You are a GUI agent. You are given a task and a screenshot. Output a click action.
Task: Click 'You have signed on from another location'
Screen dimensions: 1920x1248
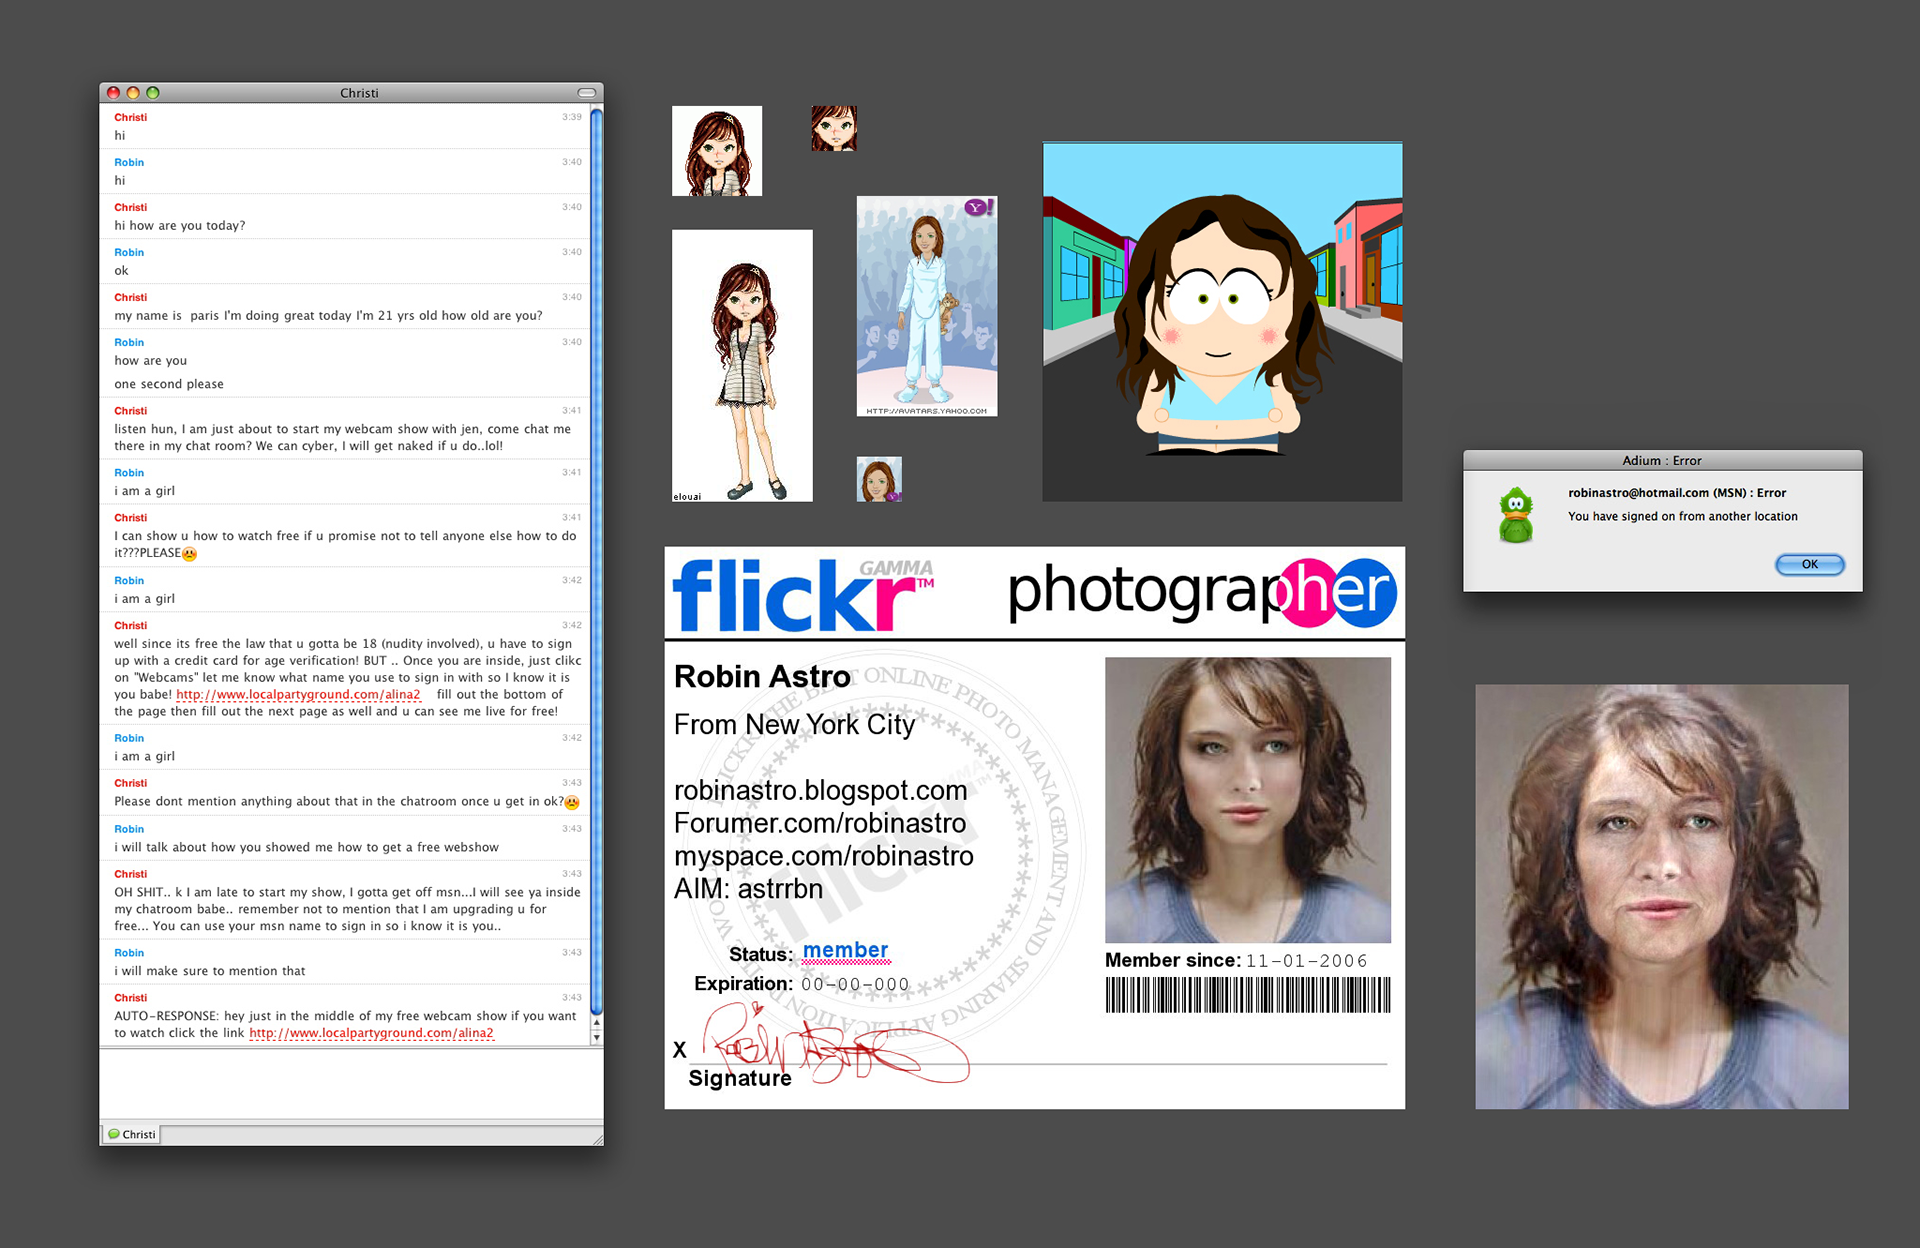1683,517
